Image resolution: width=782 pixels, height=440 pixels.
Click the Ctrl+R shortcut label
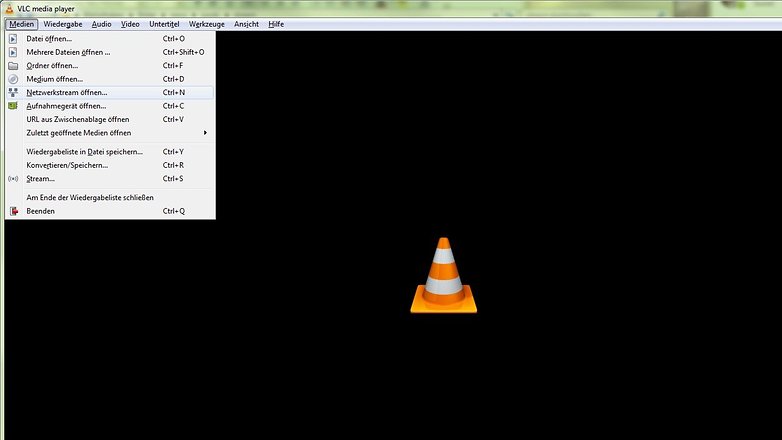point(173,165)
